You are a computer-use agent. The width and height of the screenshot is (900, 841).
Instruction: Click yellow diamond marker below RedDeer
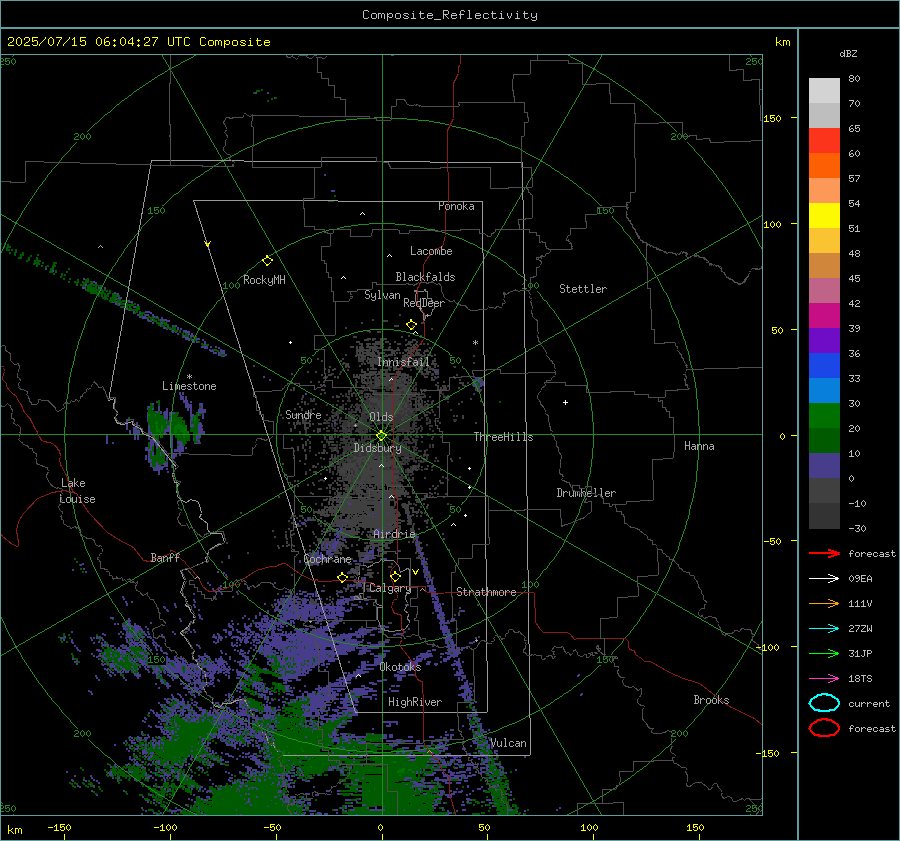[x=412, y=325]
